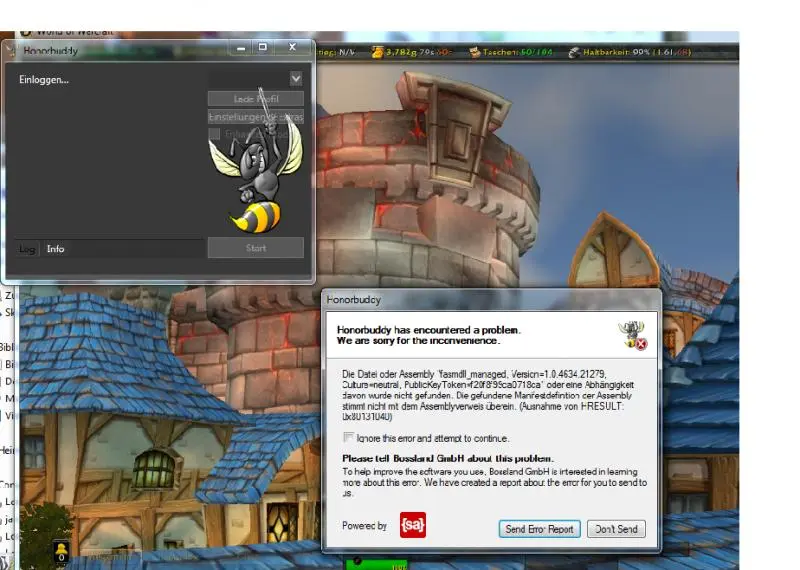800x570 pixels.
Task: Click Send Error Report button
Action: click(x=539, y=529)
